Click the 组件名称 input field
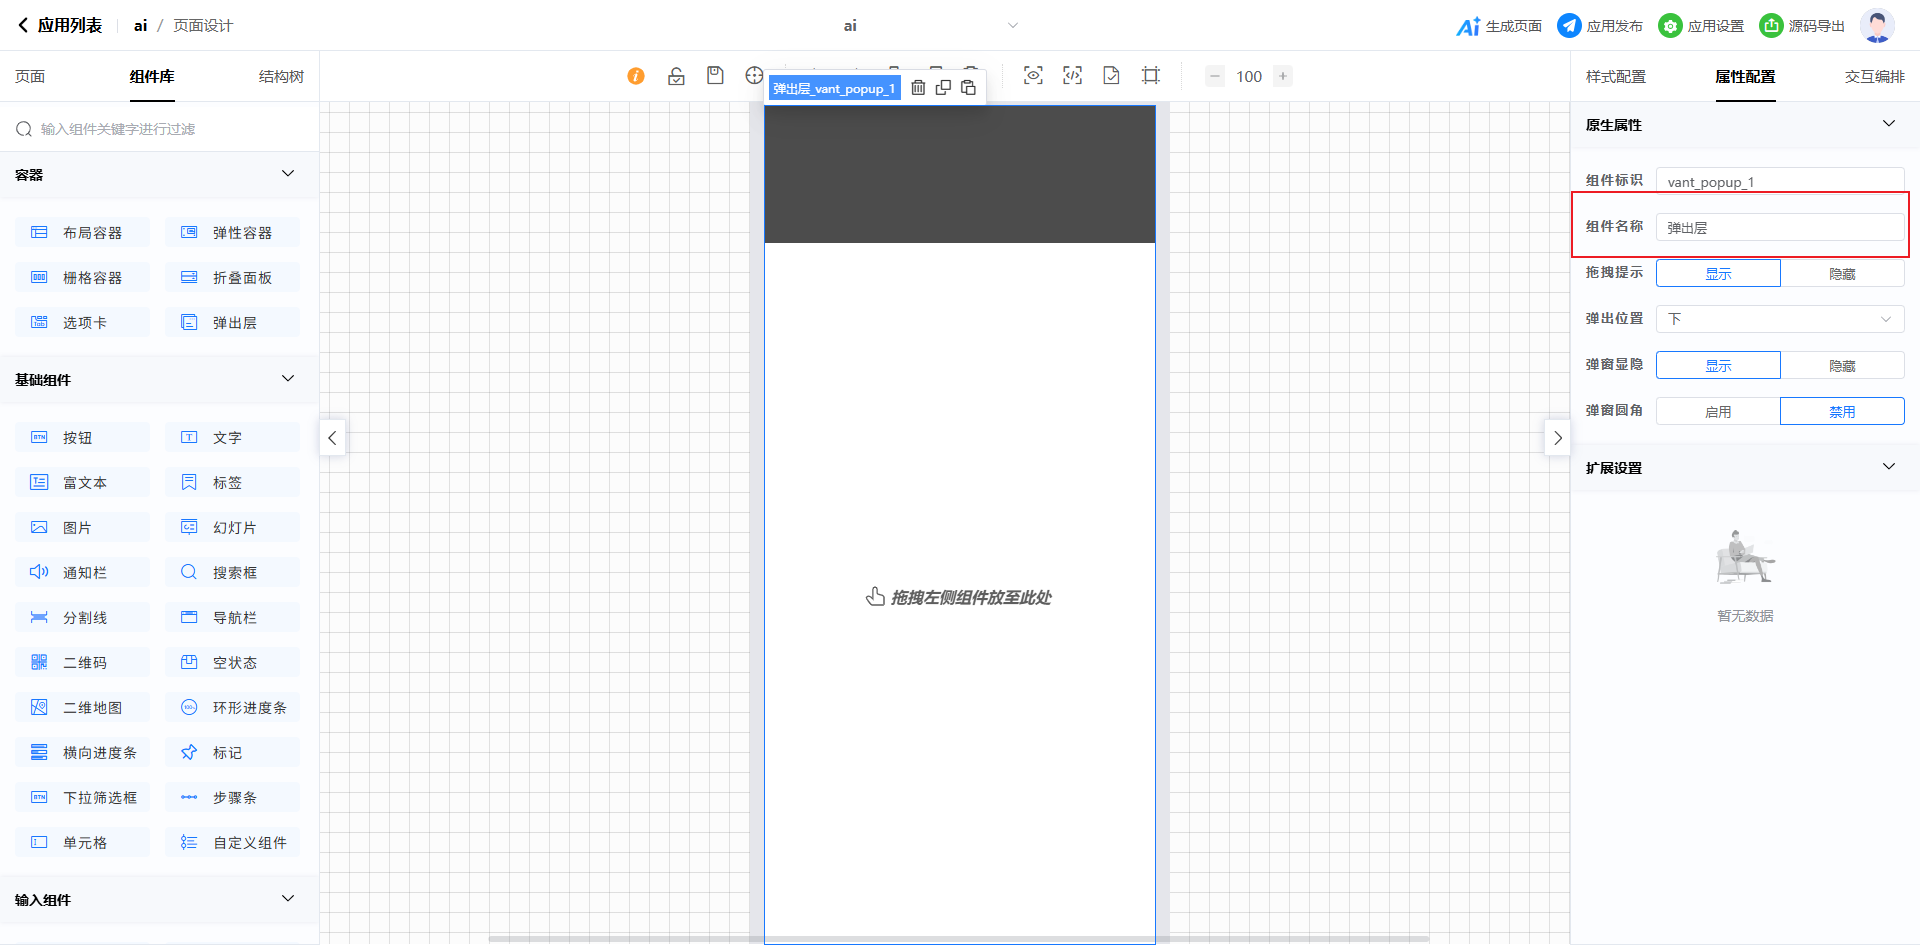1920x945 pixels. click(1779, 228)
